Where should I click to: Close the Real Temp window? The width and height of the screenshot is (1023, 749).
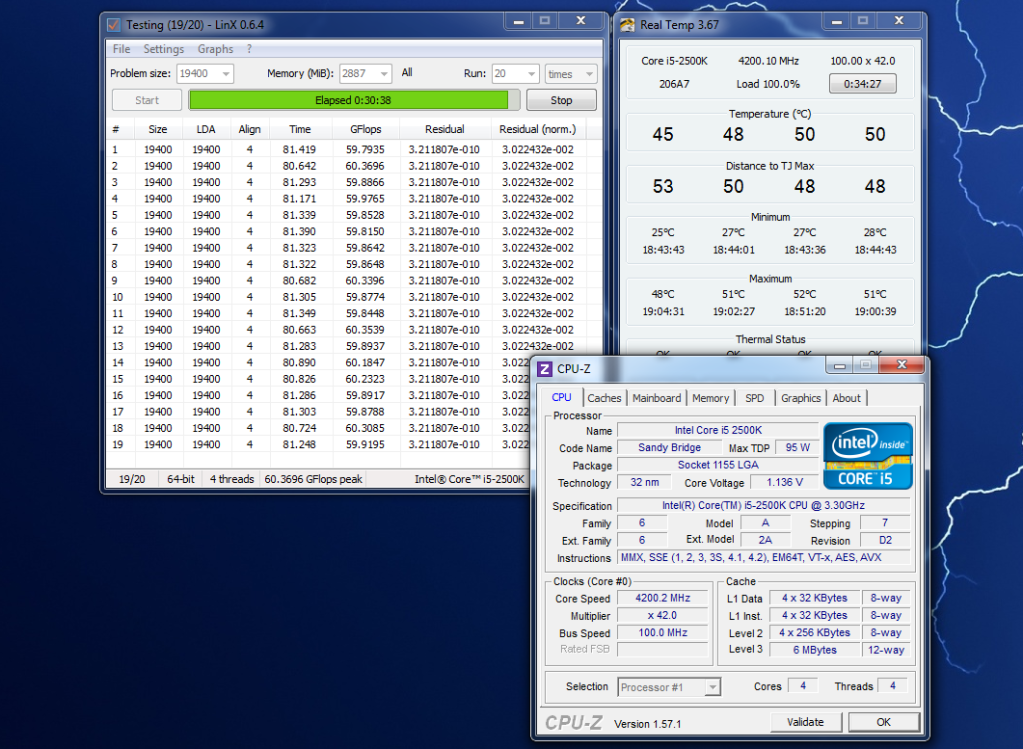[x=900, y=22]
